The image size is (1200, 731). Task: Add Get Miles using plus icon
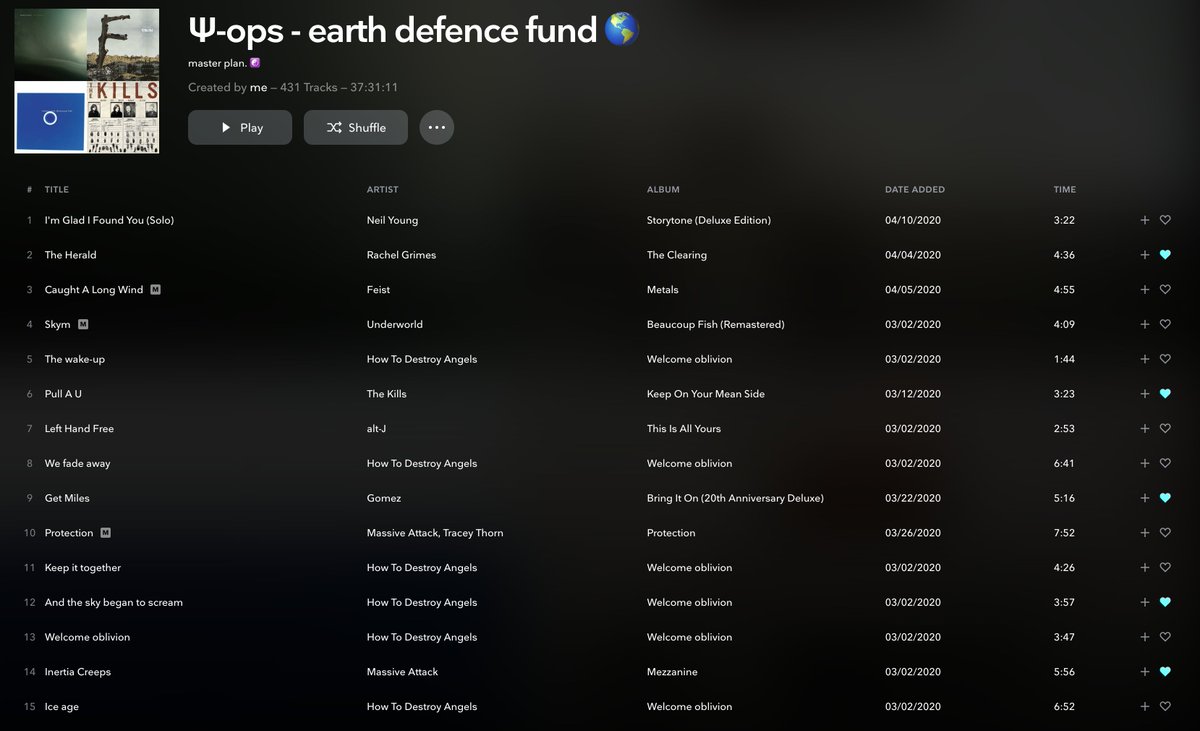pos(1144,498)
